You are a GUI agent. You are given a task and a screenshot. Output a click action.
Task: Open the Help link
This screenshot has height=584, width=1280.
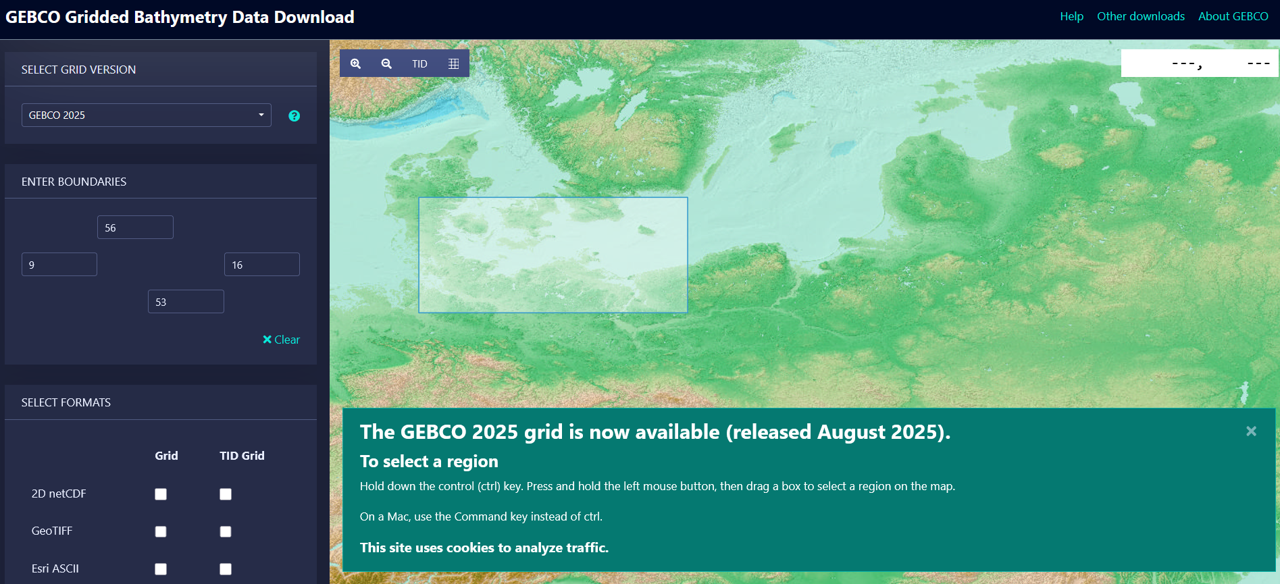tap(1071, 16)
